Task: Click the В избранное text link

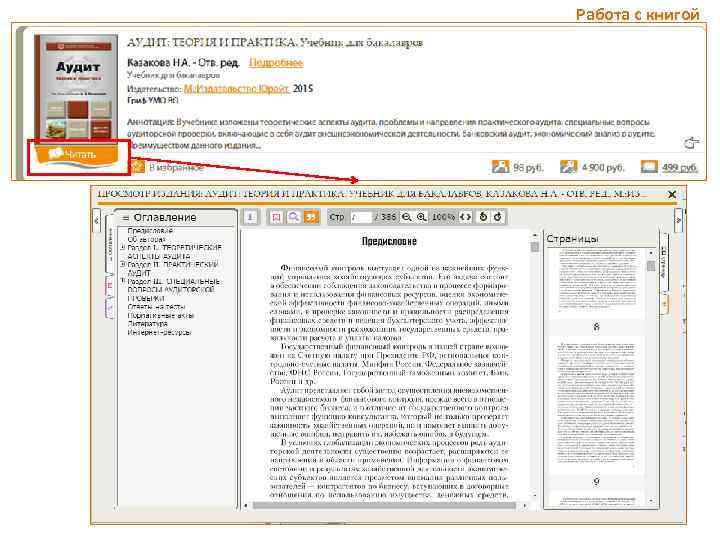Action: tap(176, 168)
